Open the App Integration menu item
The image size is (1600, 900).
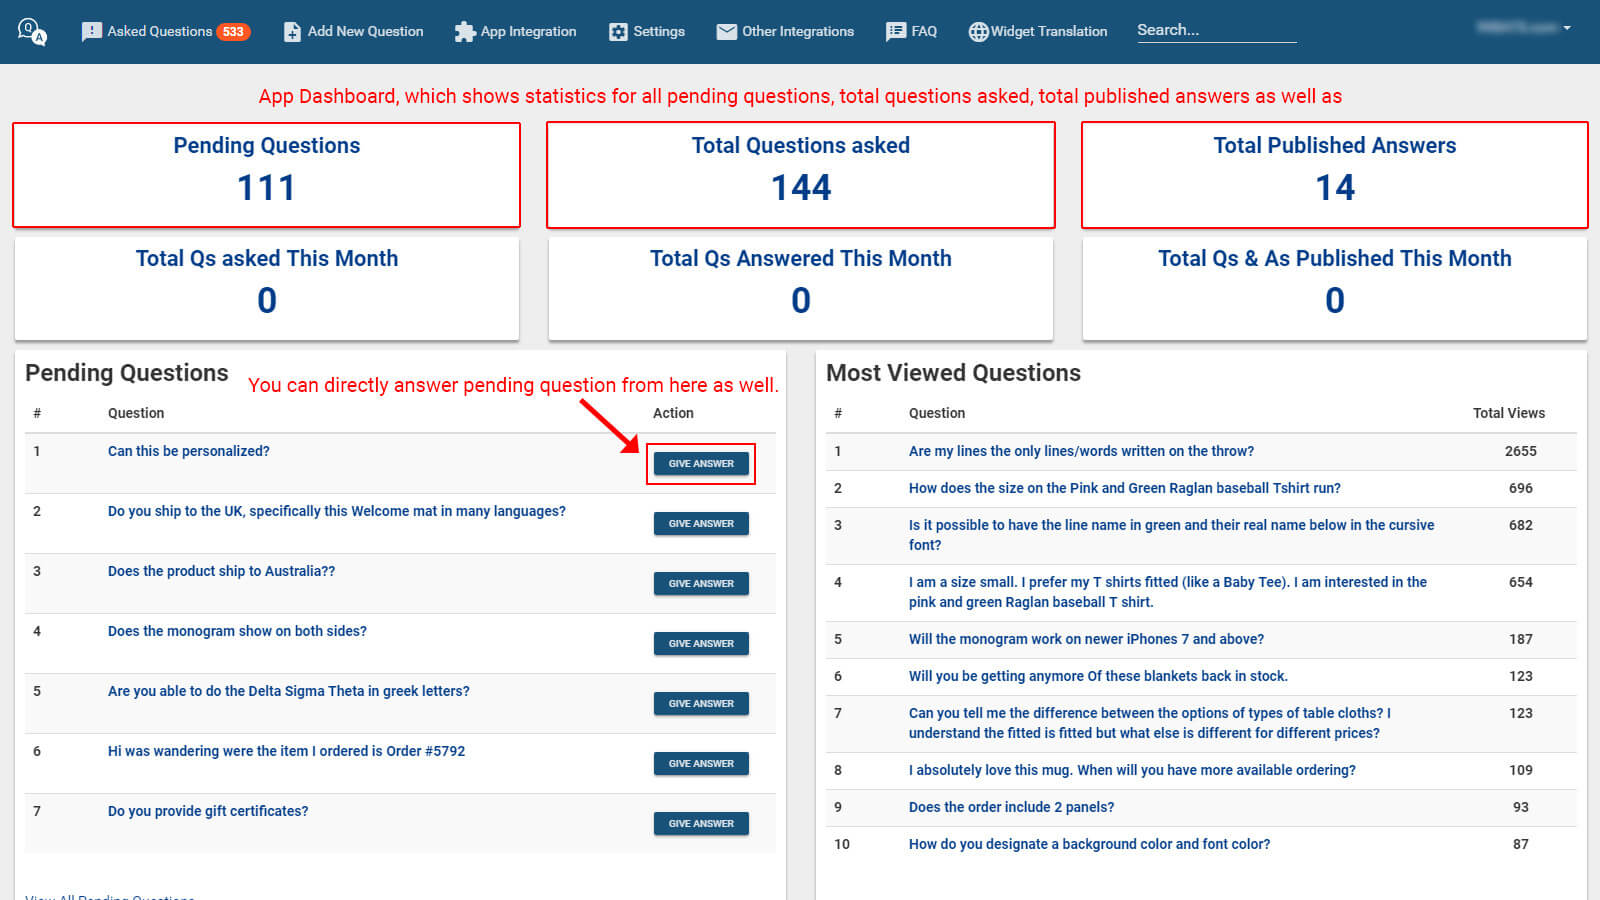pyautogui.click(x=515, y=32)
